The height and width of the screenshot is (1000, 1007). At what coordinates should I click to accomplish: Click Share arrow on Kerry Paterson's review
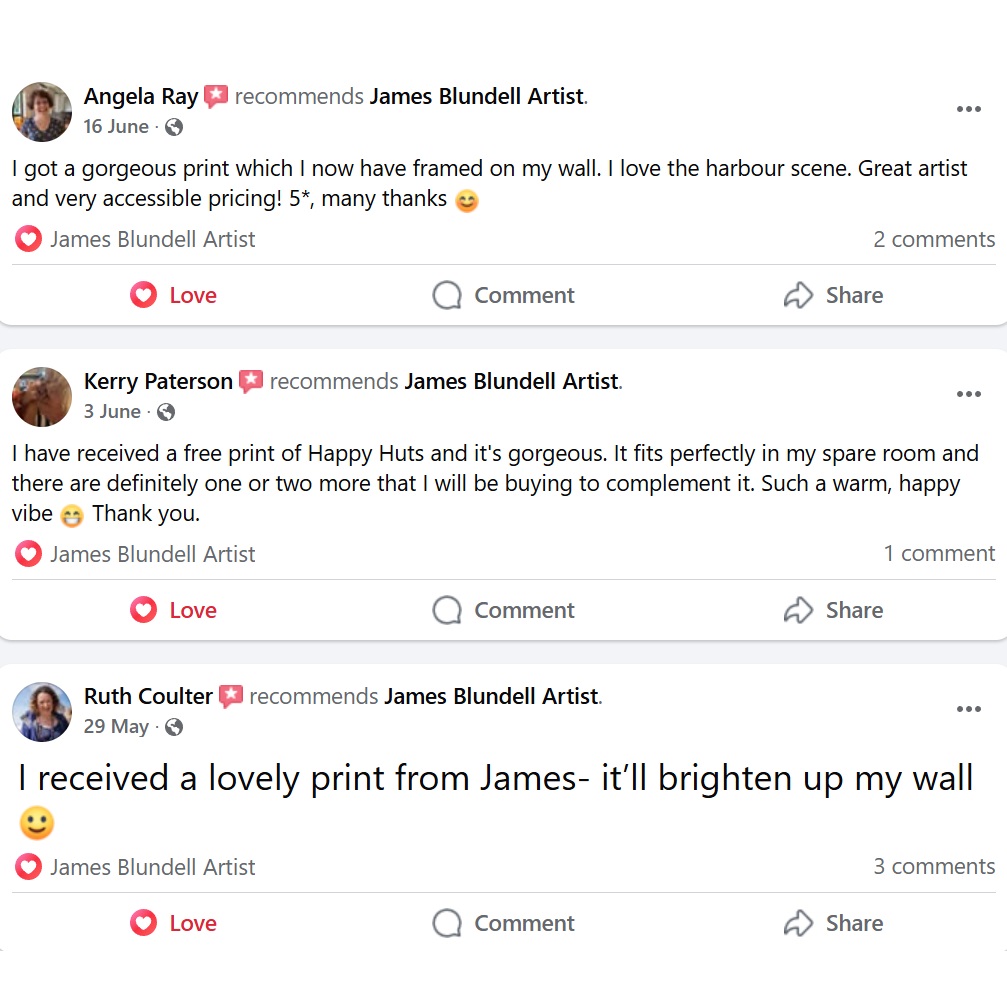[x=798, y=610]
